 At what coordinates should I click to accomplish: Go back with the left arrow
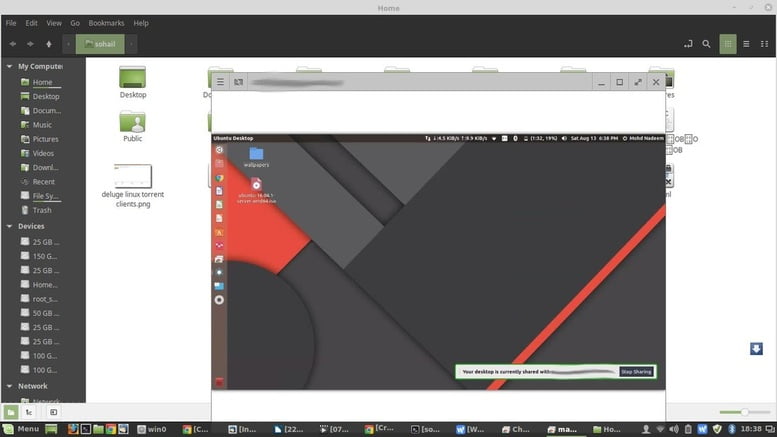point(12,44)
